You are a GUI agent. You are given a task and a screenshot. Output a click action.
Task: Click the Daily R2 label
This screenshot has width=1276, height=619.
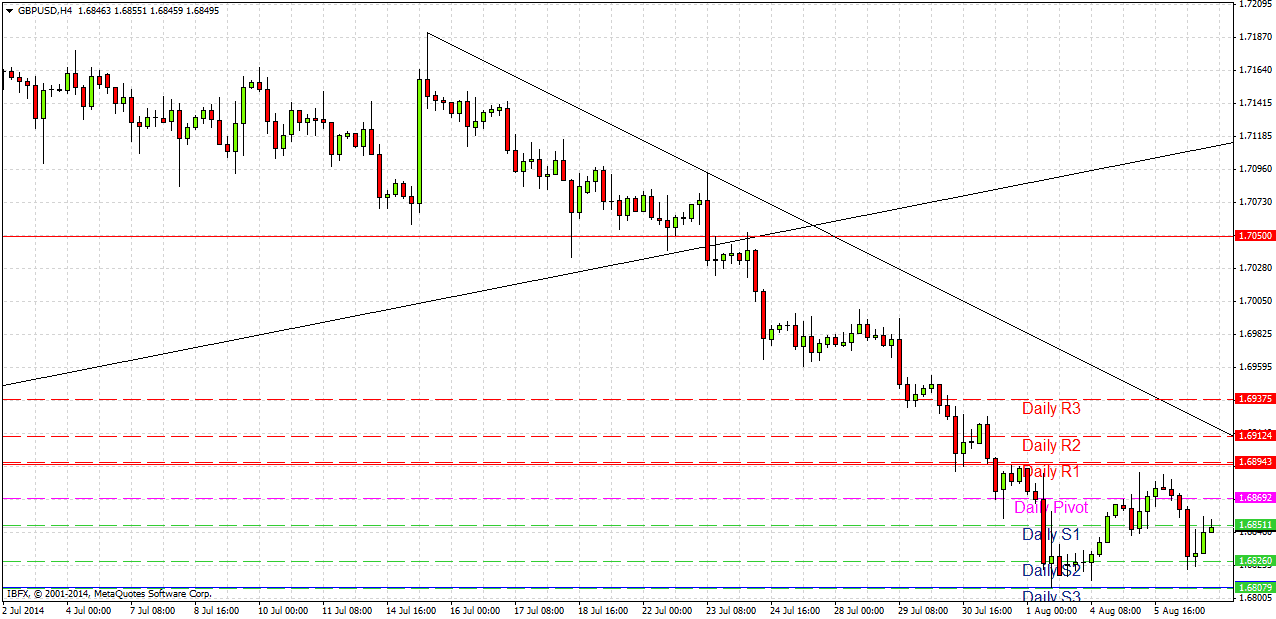point(1051,445)
